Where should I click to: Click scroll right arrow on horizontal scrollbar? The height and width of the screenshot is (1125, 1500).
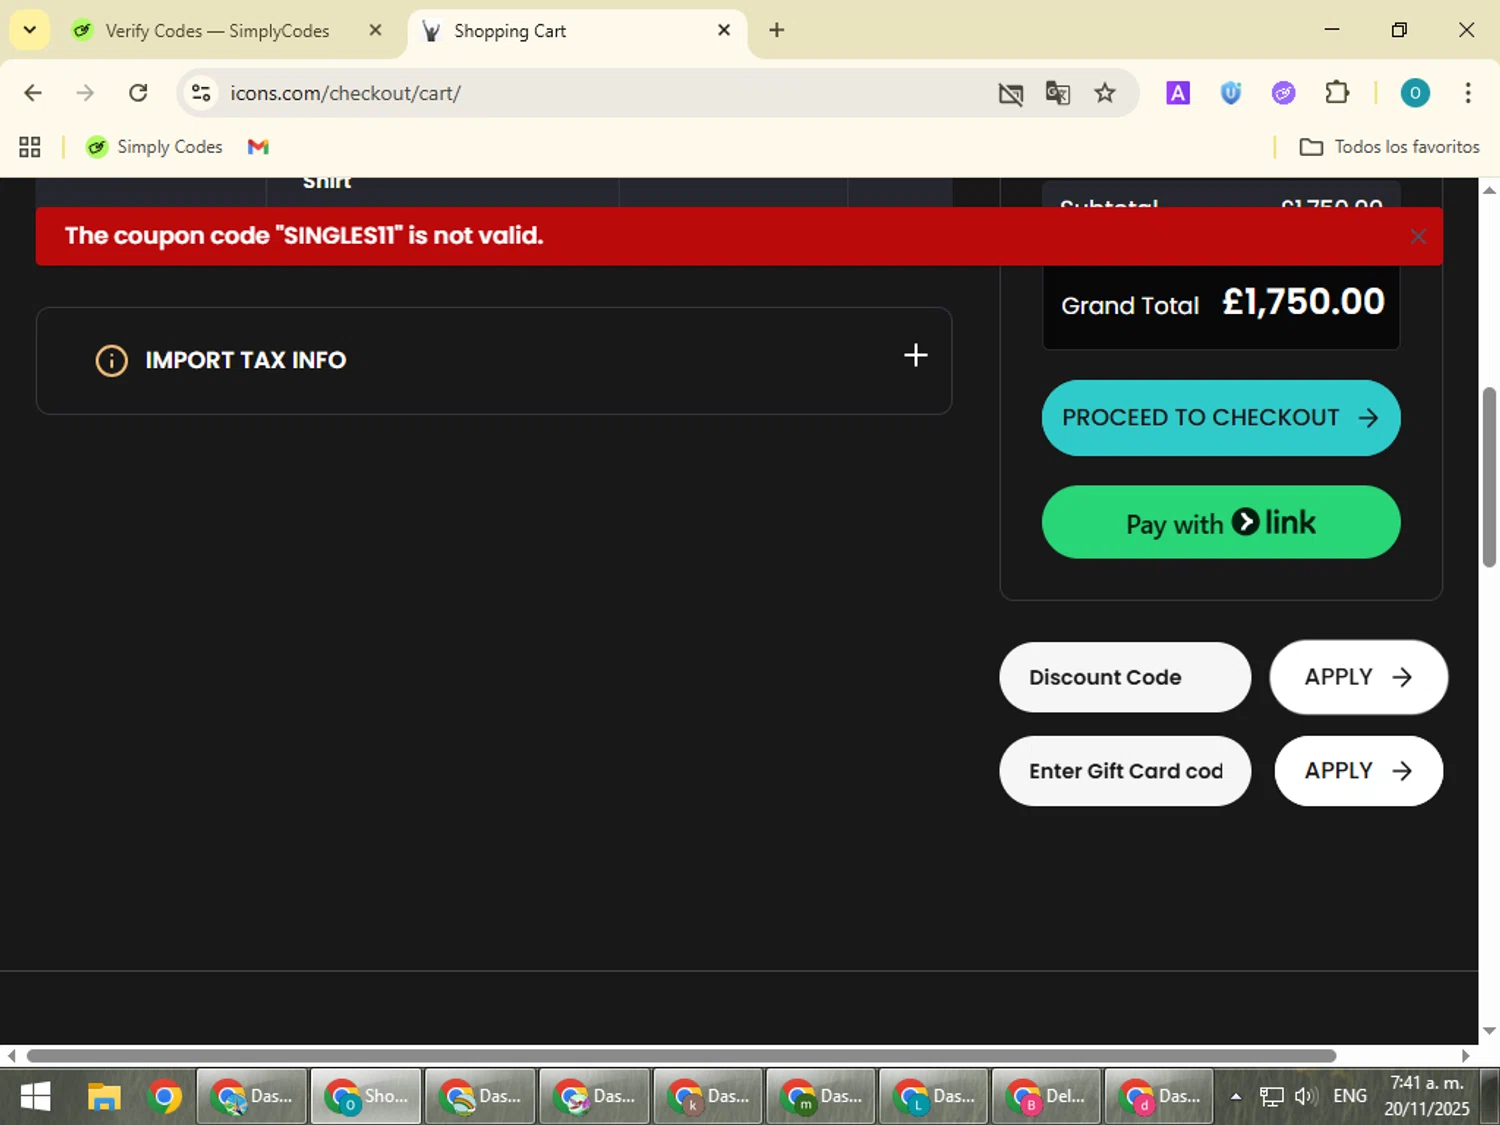[x=1465, y=1056]
